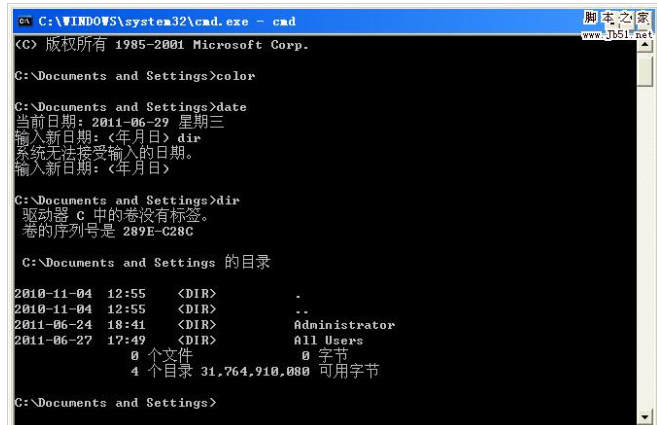Click the typed 'date' command line
This screenshot has width=657, height=425.
click(131, 107)
